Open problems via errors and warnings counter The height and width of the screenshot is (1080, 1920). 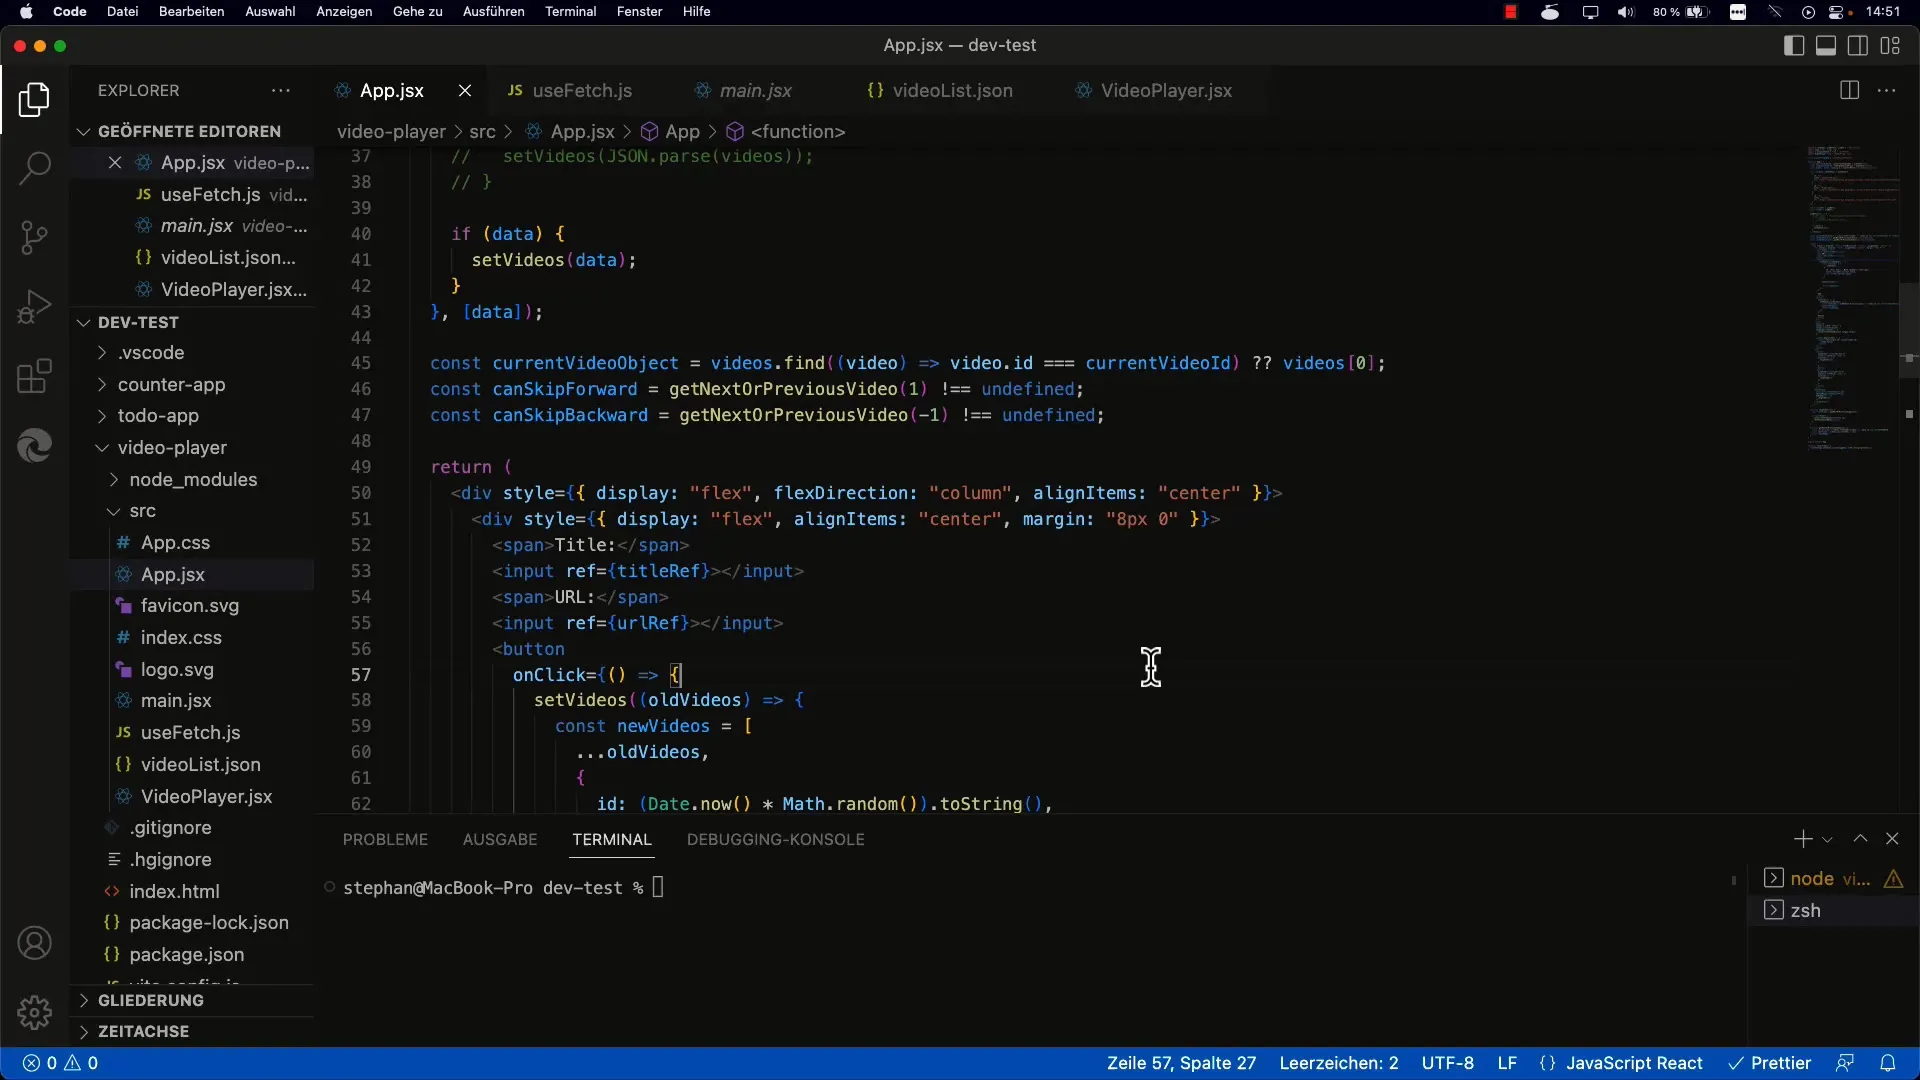tap(60, 1063)
